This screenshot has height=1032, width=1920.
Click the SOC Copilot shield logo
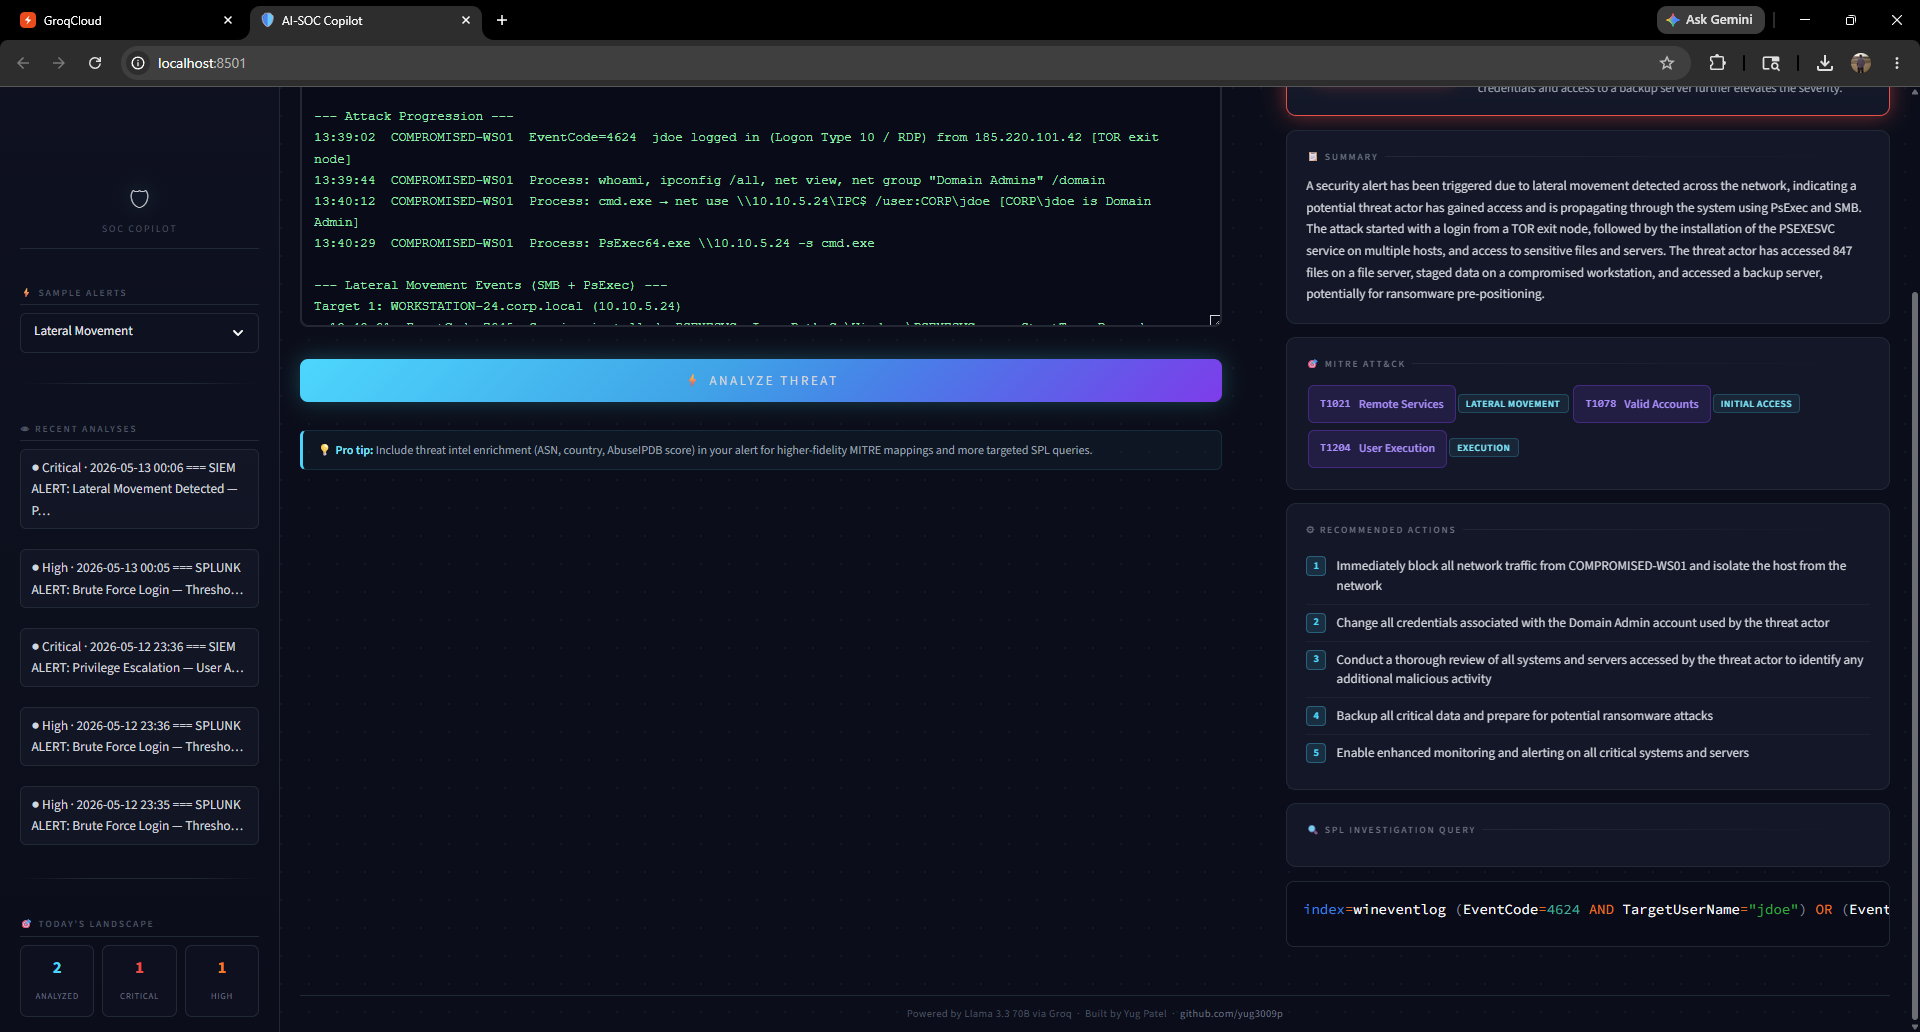click(140, 198)
